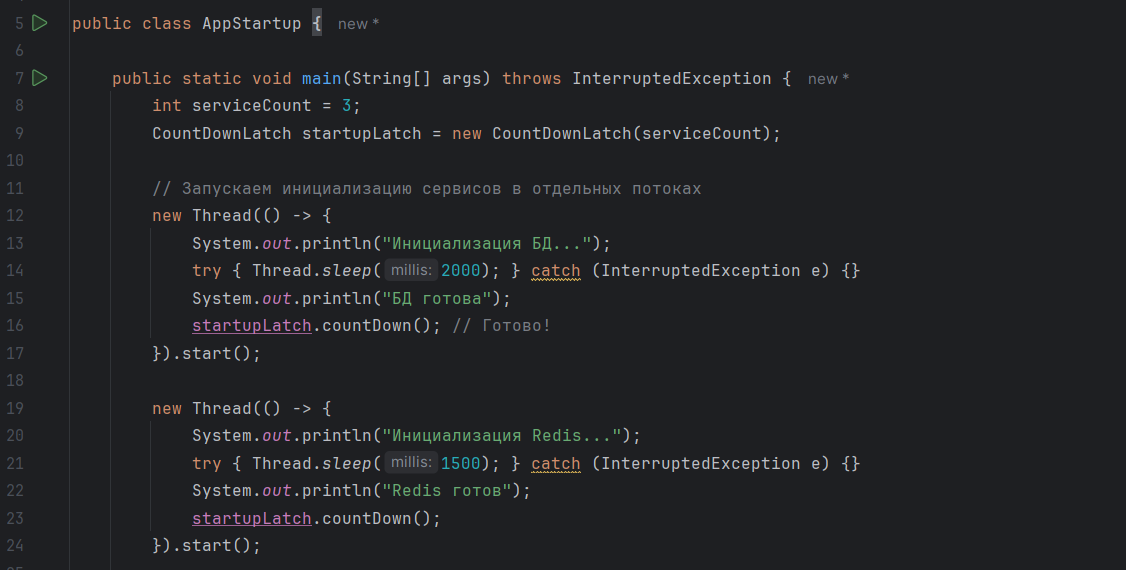Click on the serviceCount variable declaration
1126x570 pixels.
pos(251,106)
